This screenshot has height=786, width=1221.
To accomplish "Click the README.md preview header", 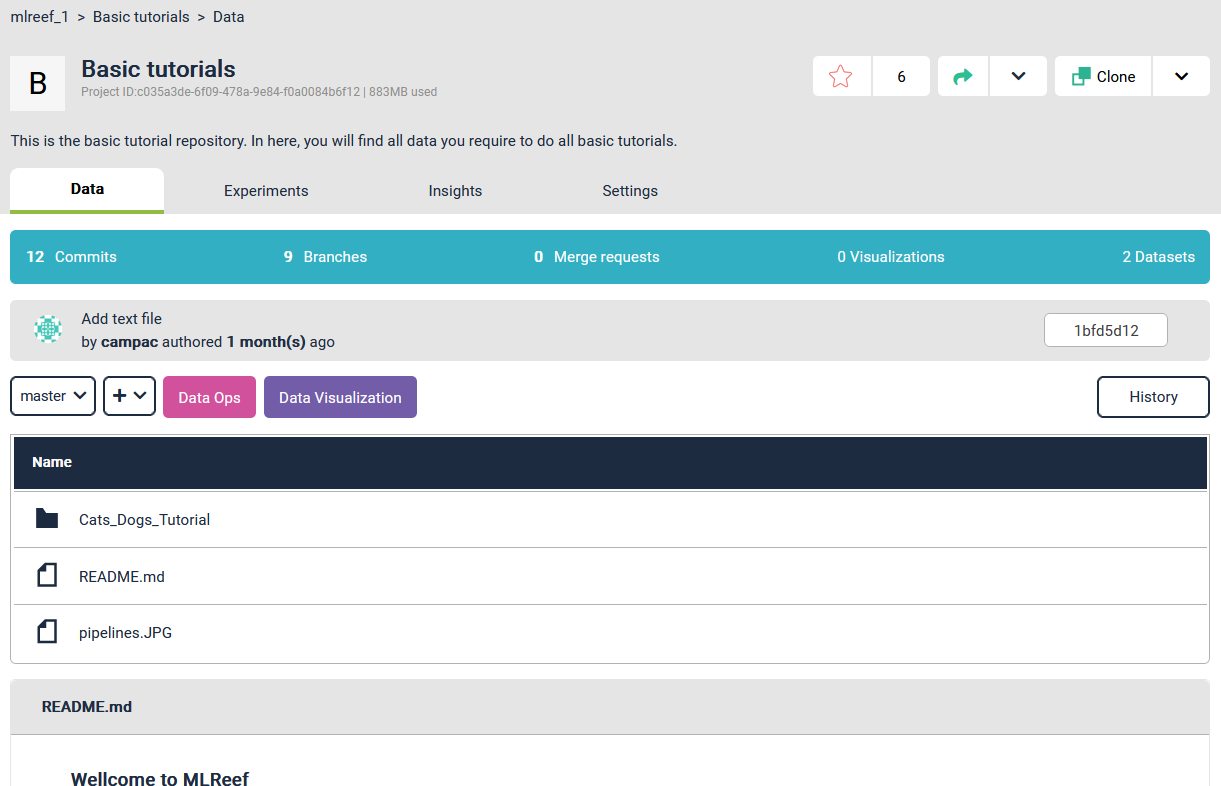I will point(87,707).
